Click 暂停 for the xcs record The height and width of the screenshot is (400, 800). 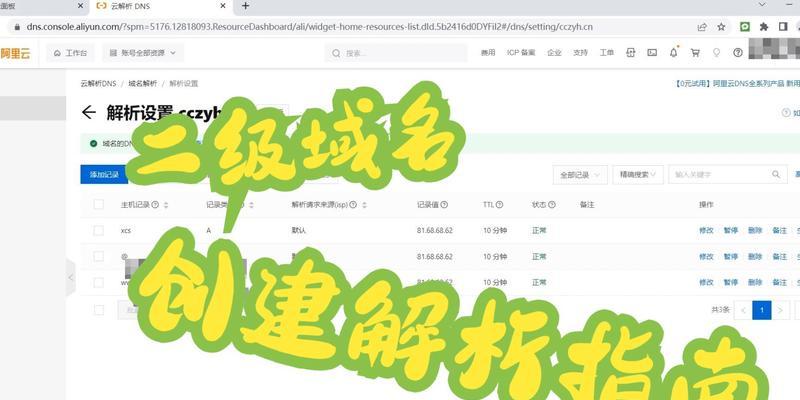731,231
